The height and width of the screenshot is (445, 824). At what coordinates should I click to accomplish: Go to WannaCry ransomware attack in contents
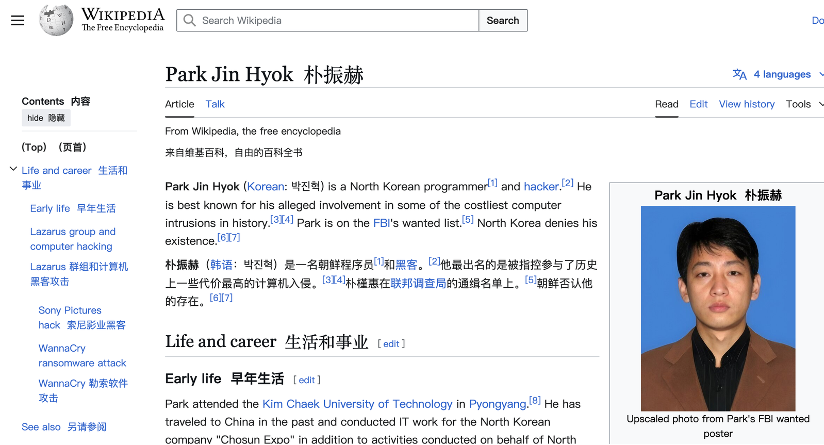(82, 356)
